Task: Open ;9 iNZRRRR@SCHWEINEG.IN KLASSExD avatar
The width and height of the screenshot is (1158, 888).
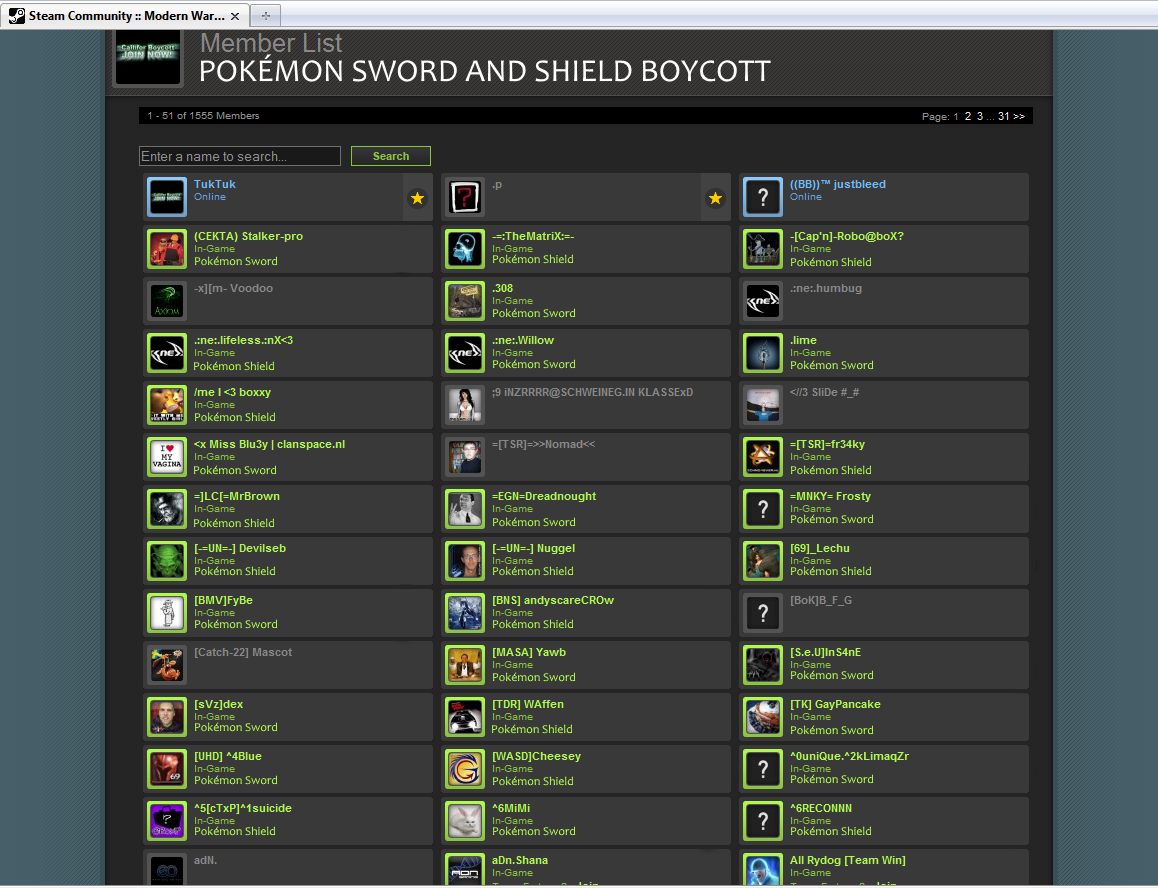Action: click(x=465, y=405)
